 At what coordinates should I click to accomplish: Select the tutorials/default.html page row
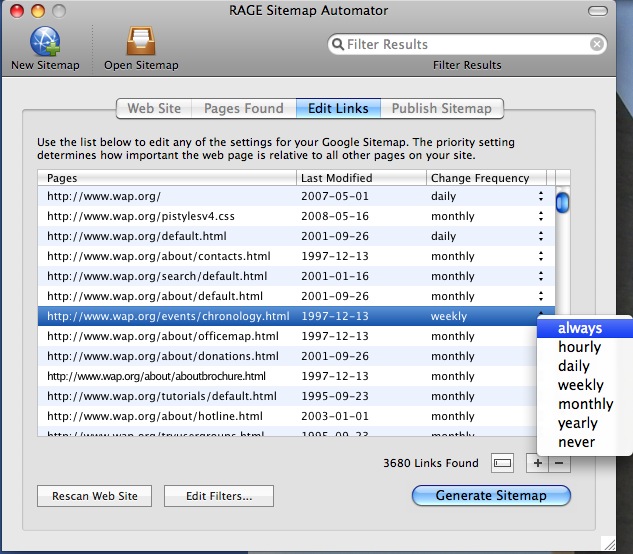pyautogui.click(x=287, y=396)
